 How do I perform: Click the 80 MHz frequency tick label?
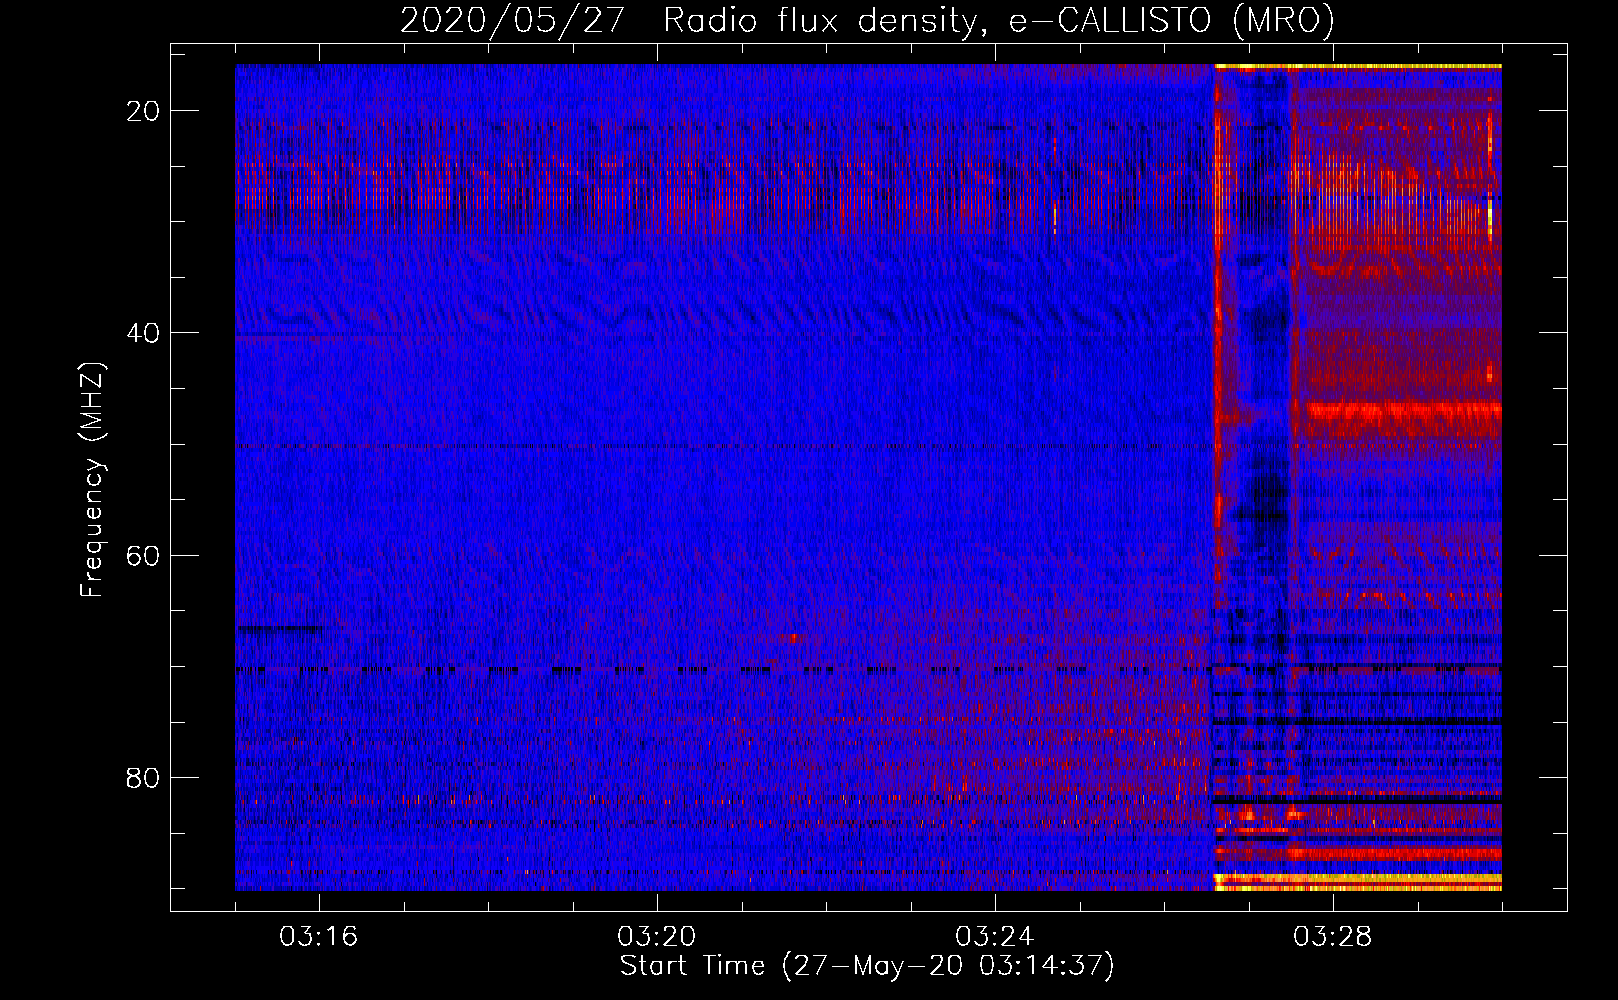pos(143,777)
